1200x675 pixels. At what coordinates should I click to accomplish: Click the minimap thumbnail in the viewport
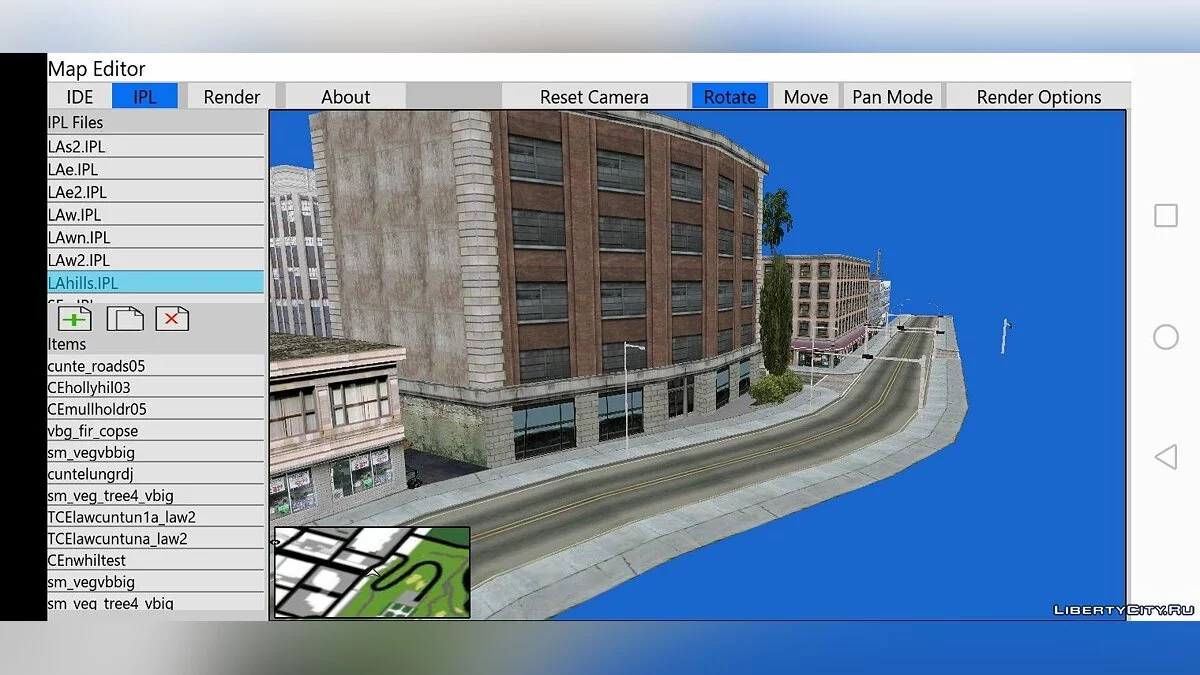pyautogui.click(x=372, y=572)
